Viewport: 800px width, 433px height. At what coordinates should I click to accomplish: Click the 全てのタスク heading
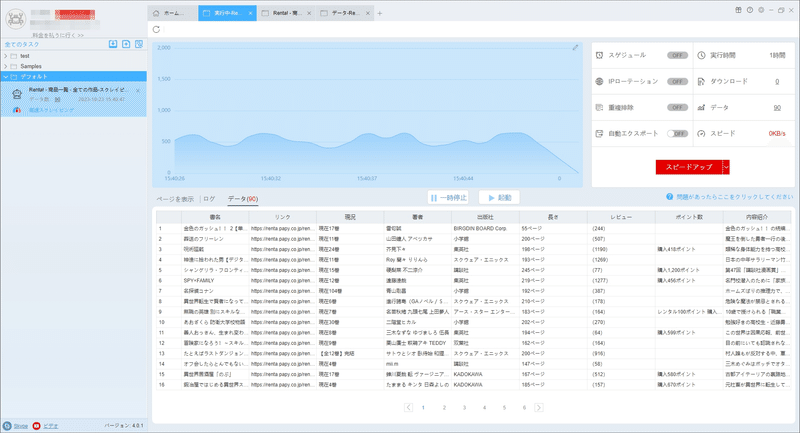22,44
